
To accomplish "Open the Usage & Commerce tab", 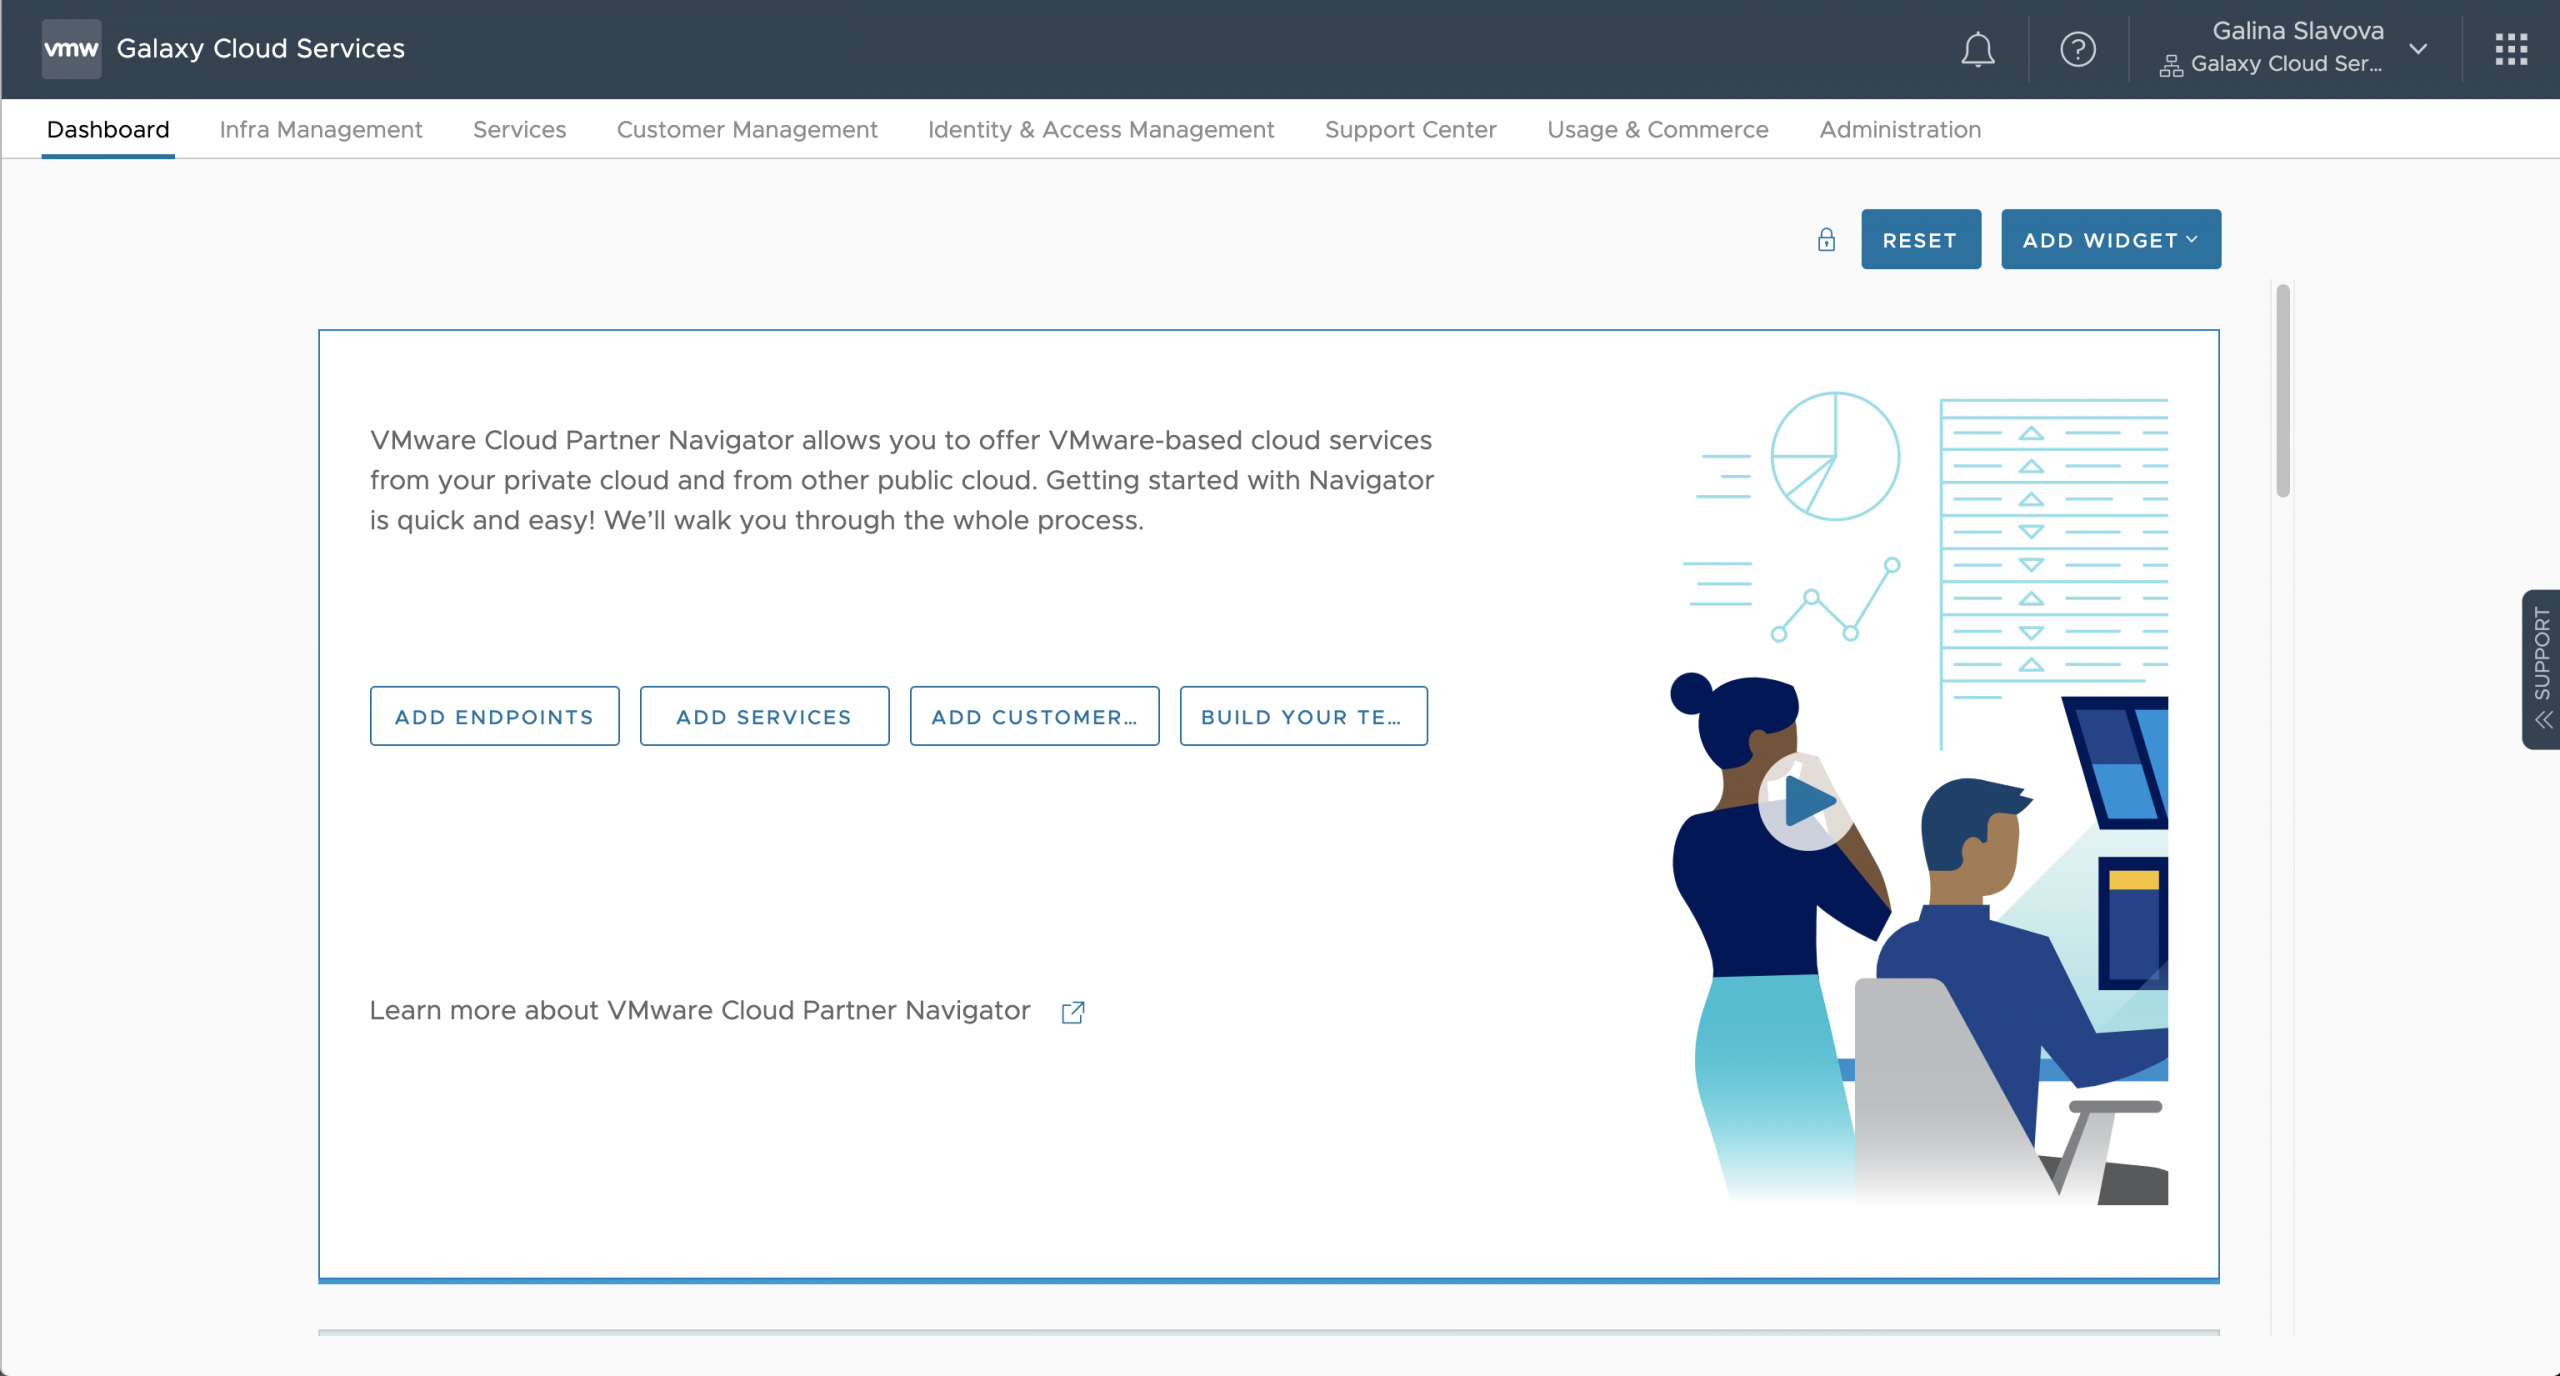I will (1657, 130).
